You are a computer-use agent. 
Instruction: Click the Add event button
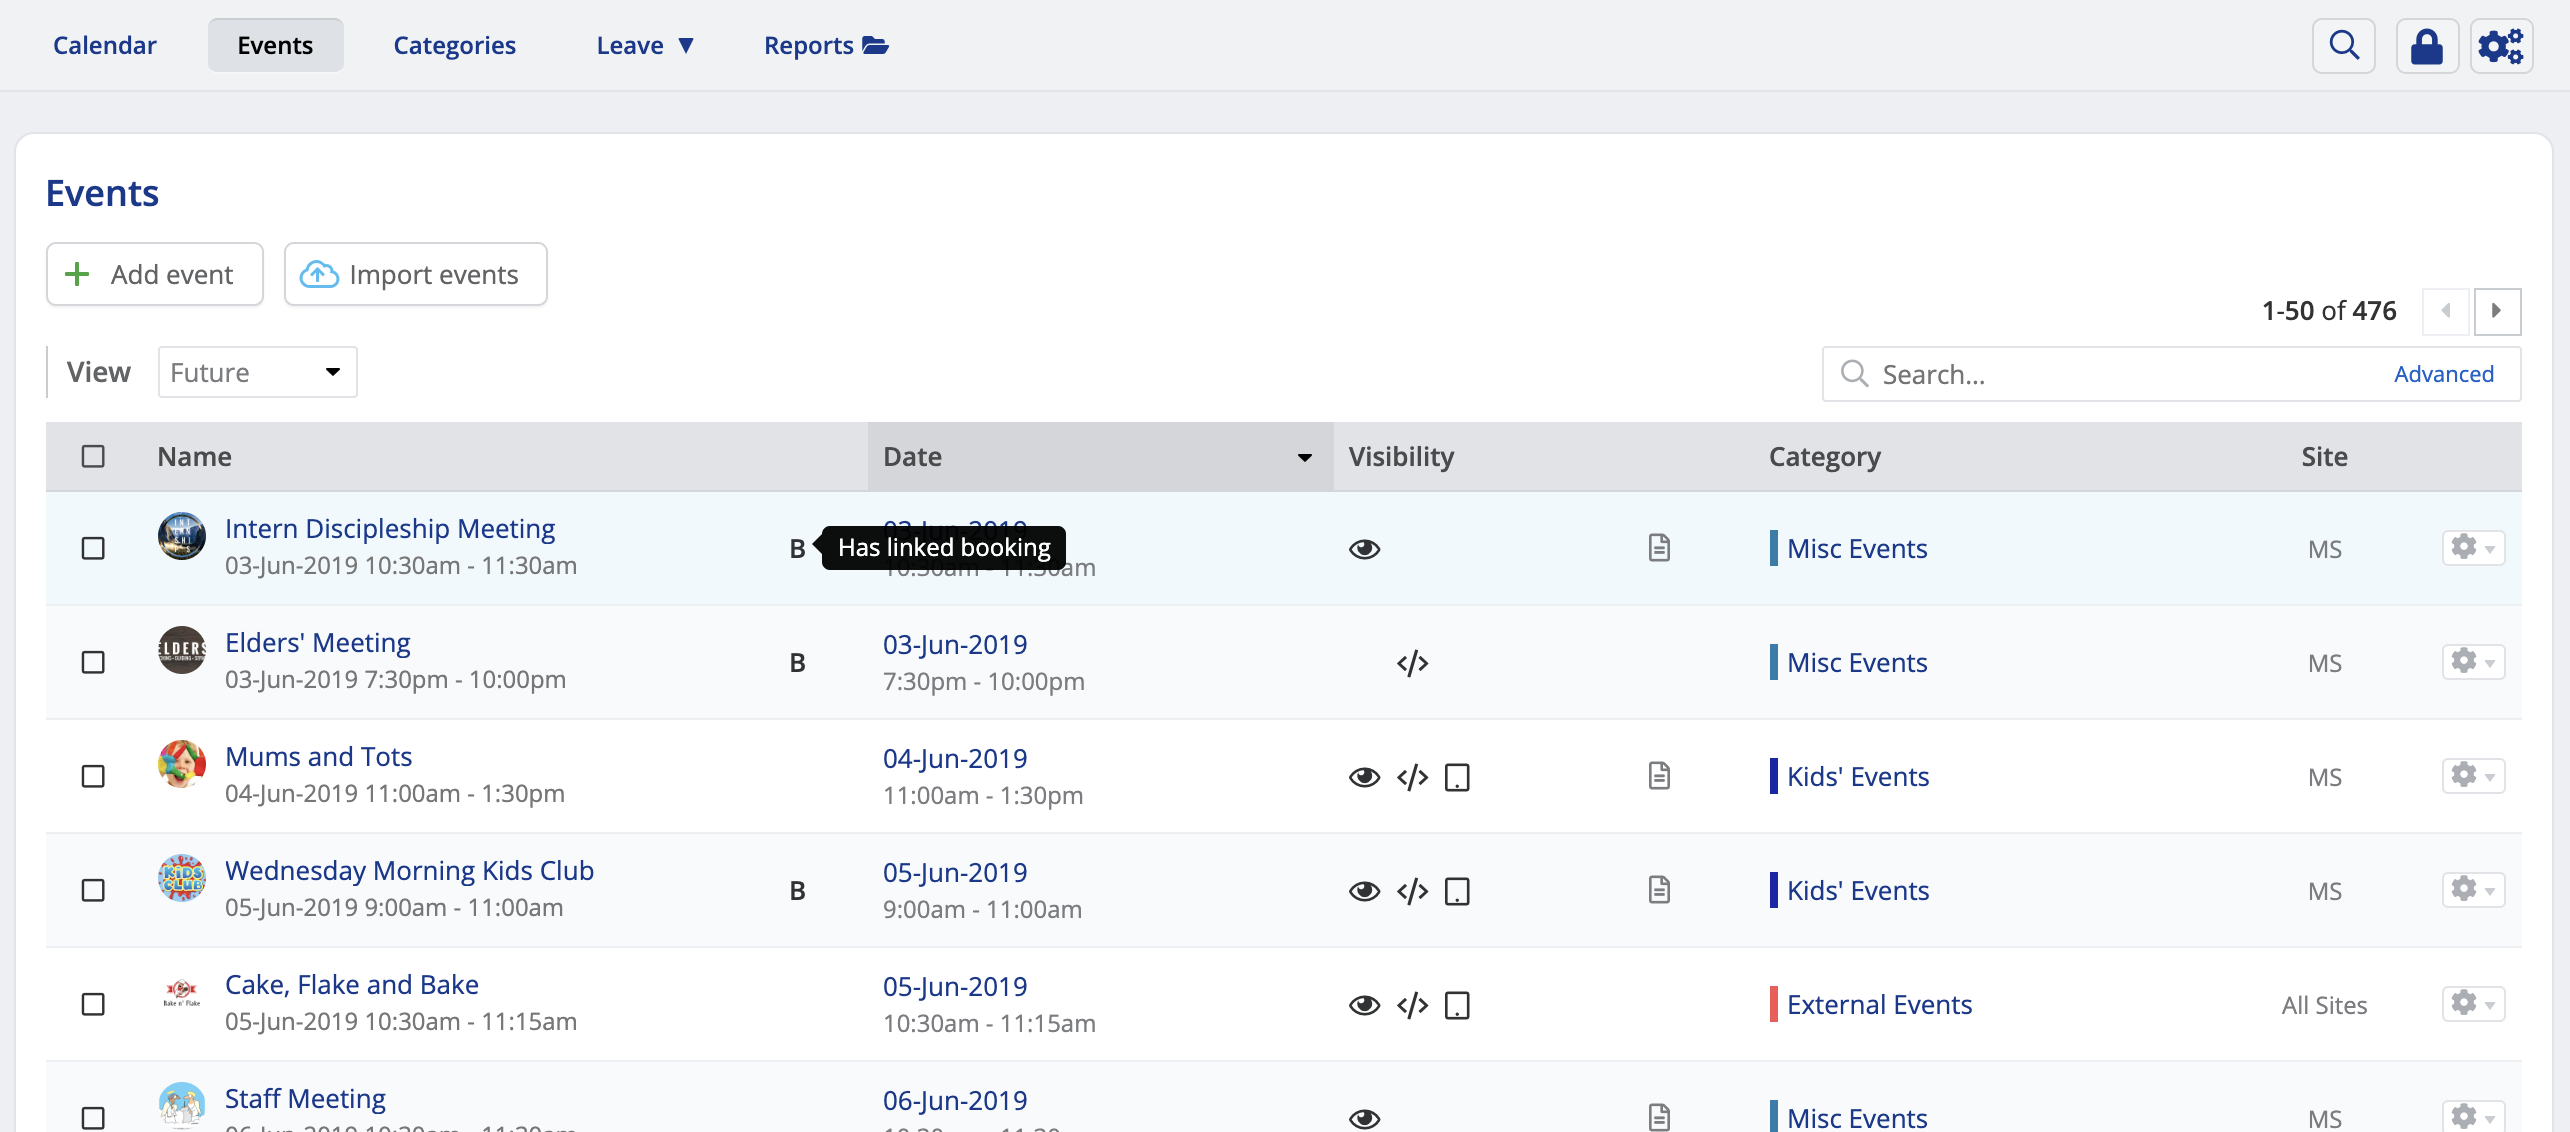[x=155, y=275]
